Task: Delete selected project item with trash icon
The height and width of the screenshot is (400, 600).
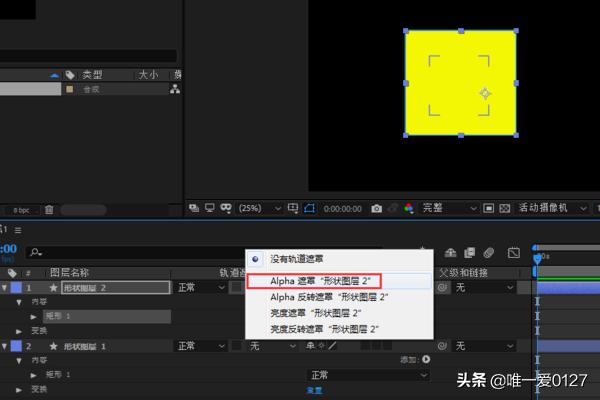Action: pyautogui.click(x=49, y=209)
